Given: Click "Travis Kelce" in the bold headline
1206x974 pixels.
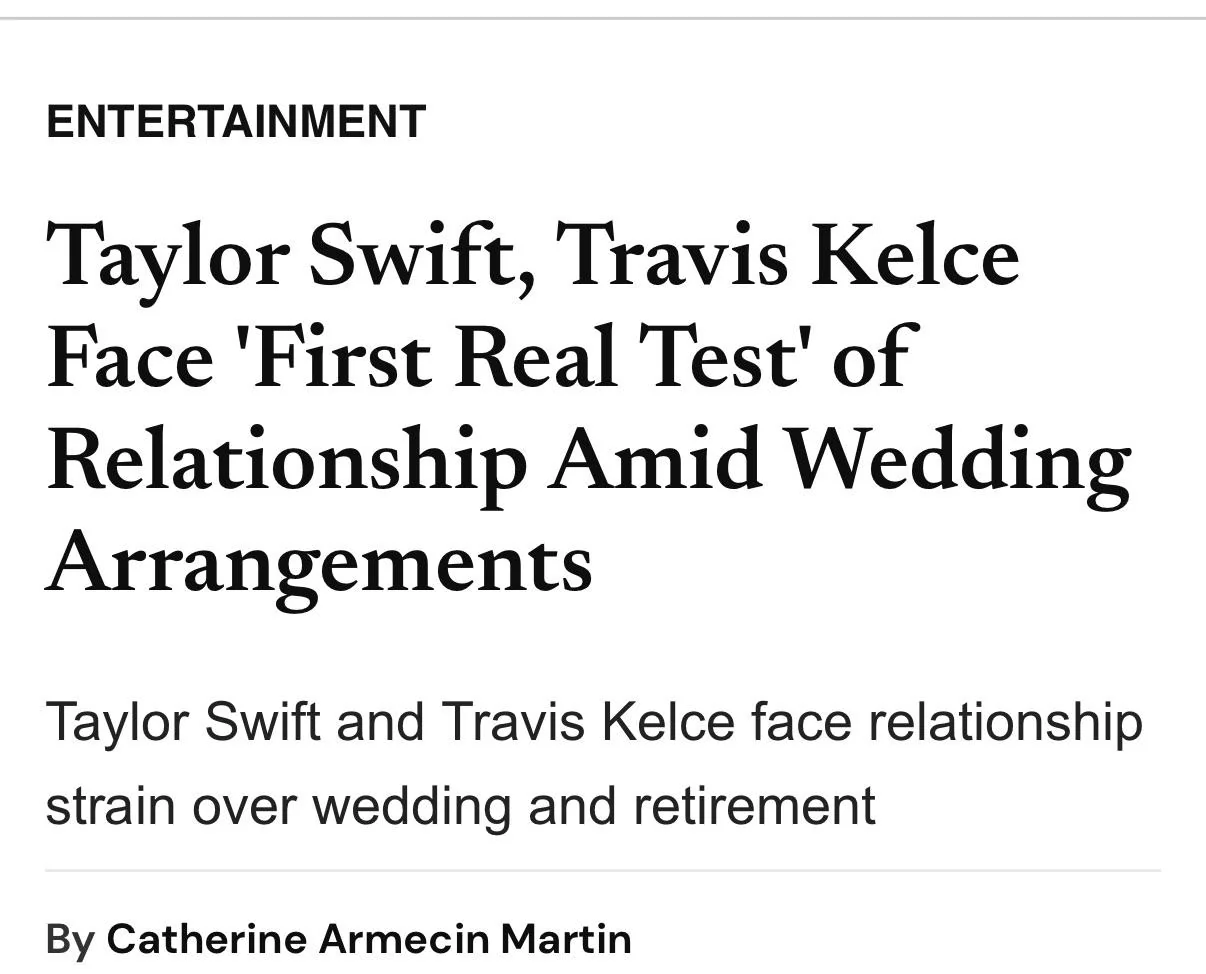Looking at the screenshot, I should (786, 255).
